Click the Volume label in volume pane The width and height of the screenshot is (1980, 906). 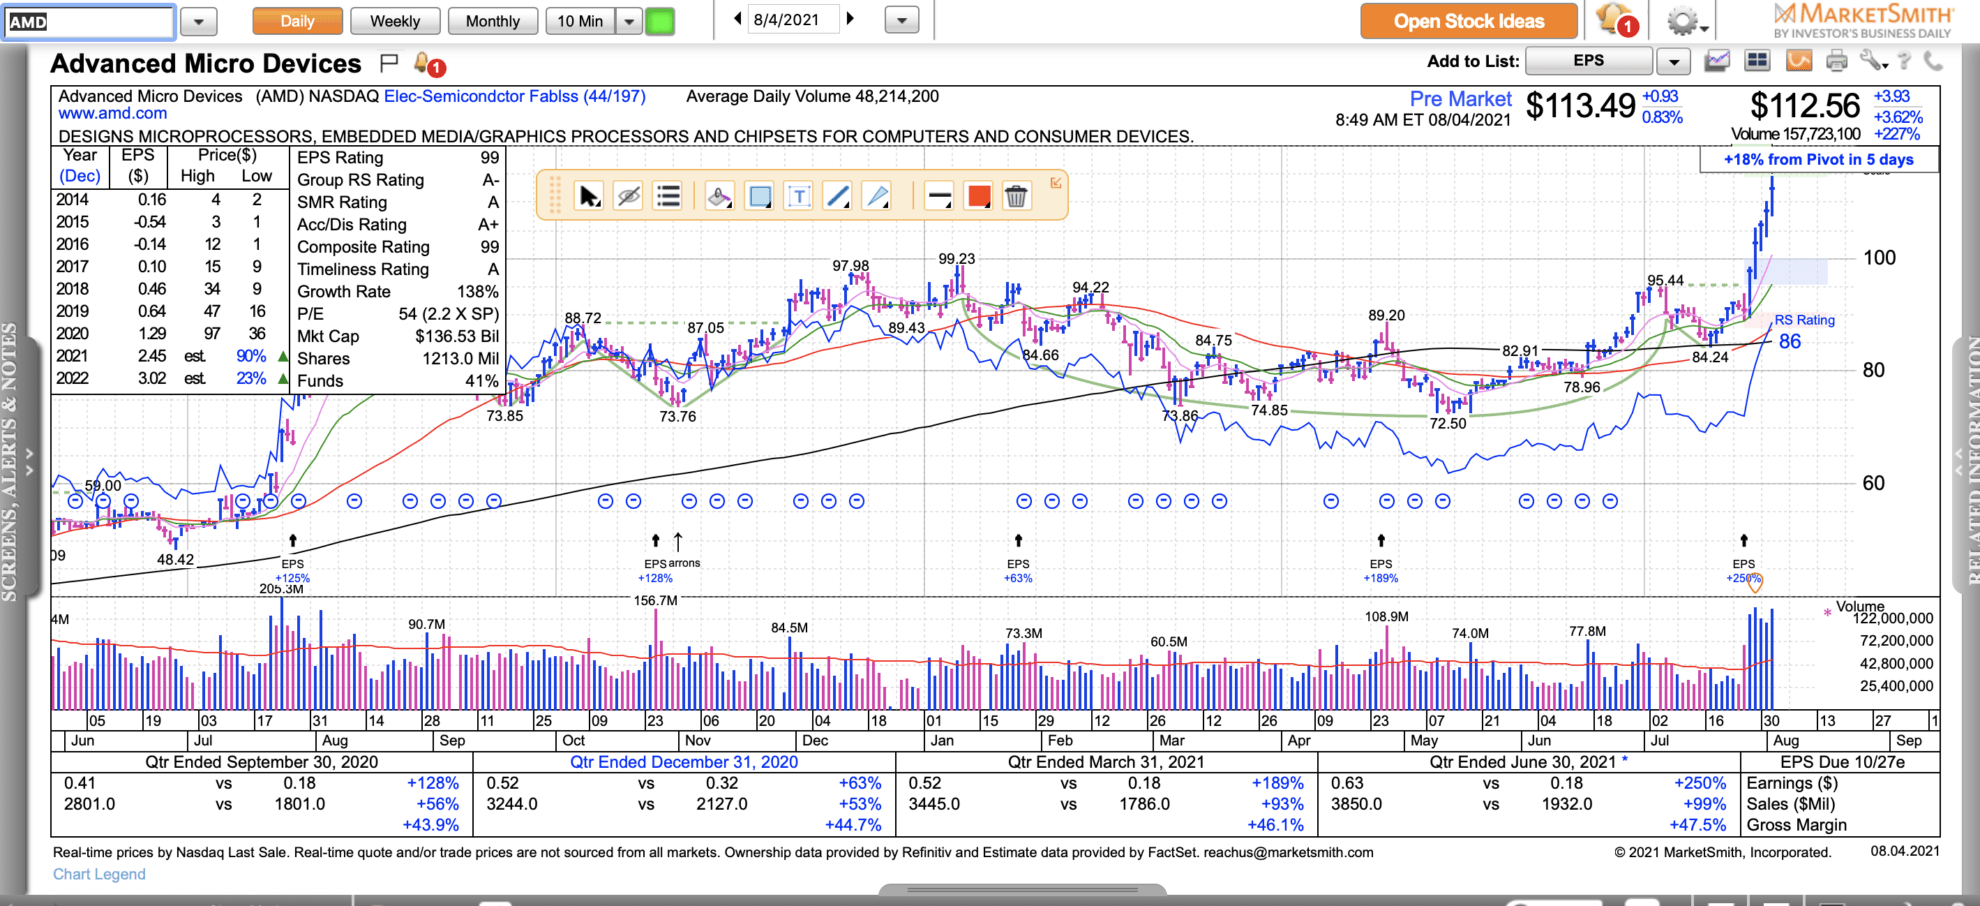click(1860, 606)
